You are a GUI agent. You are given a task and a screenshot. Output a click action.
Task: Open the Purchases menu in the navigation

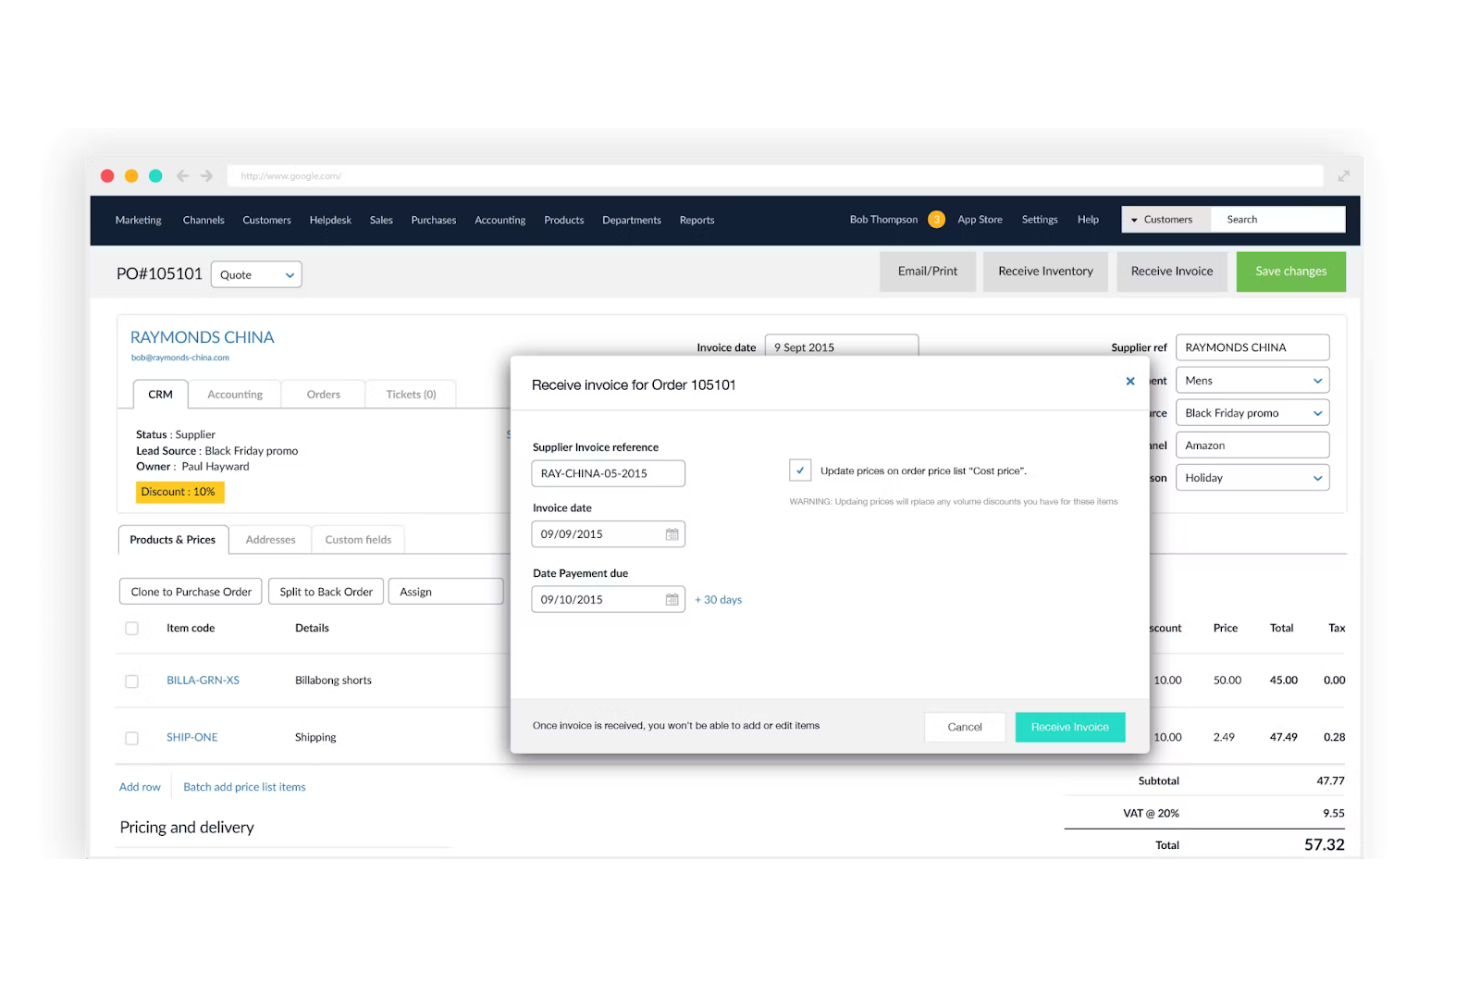433,220
